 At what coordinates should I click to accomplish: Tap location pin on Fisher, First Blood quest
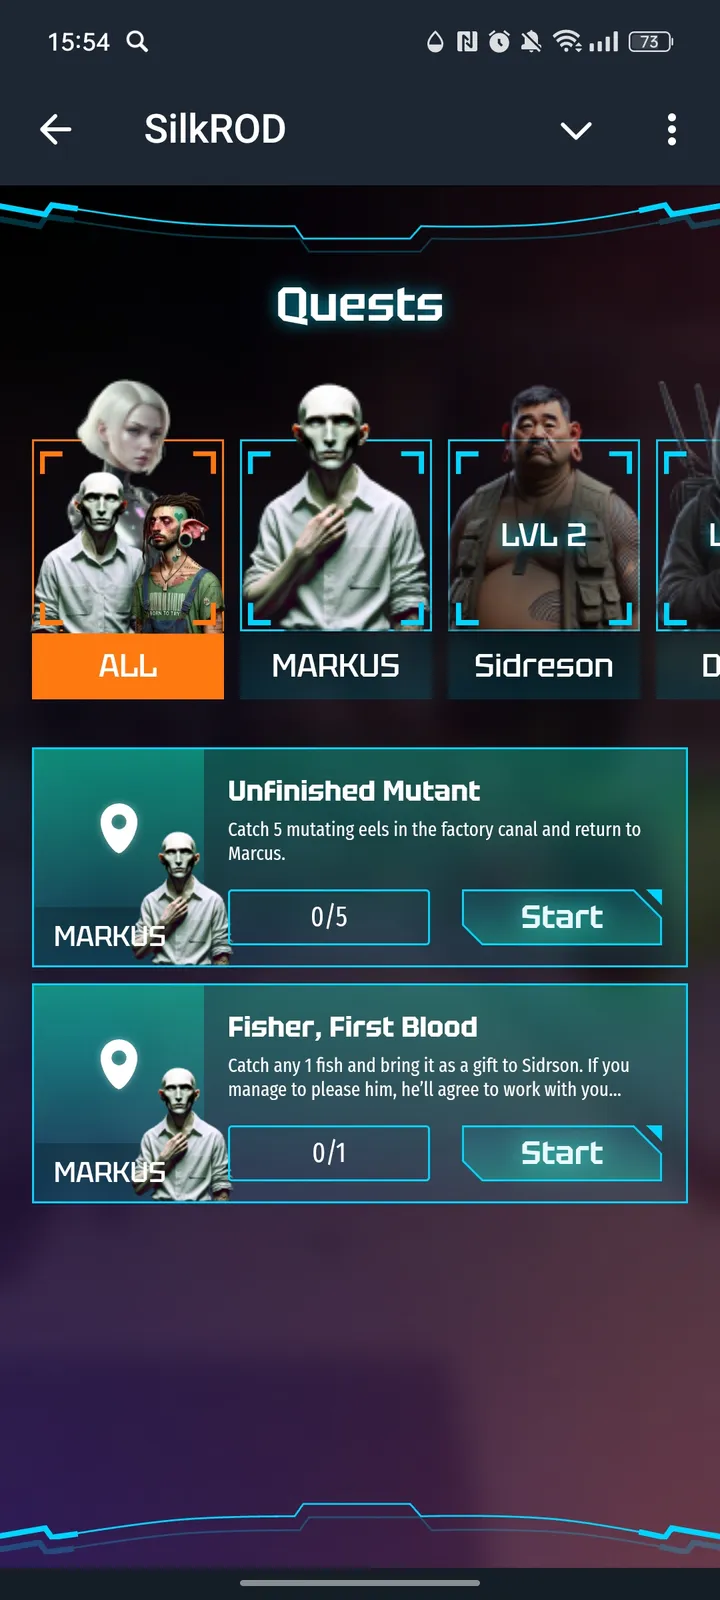[x=119, y=1064]
